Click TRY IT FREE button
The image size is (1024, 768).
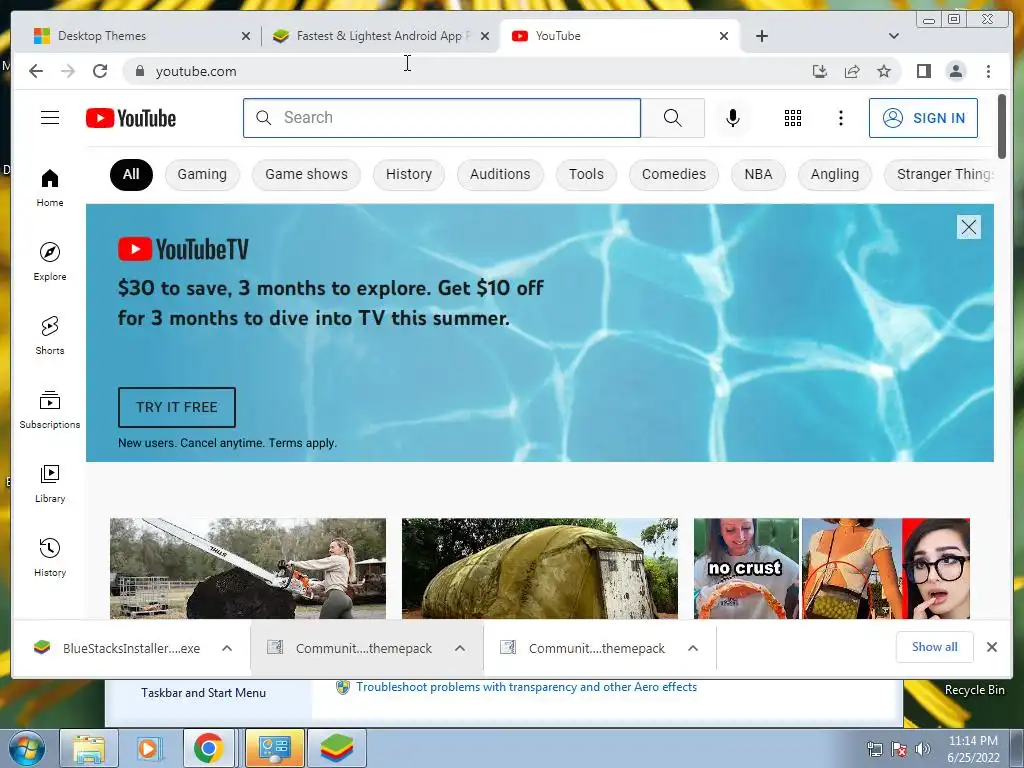coord(177,408)
